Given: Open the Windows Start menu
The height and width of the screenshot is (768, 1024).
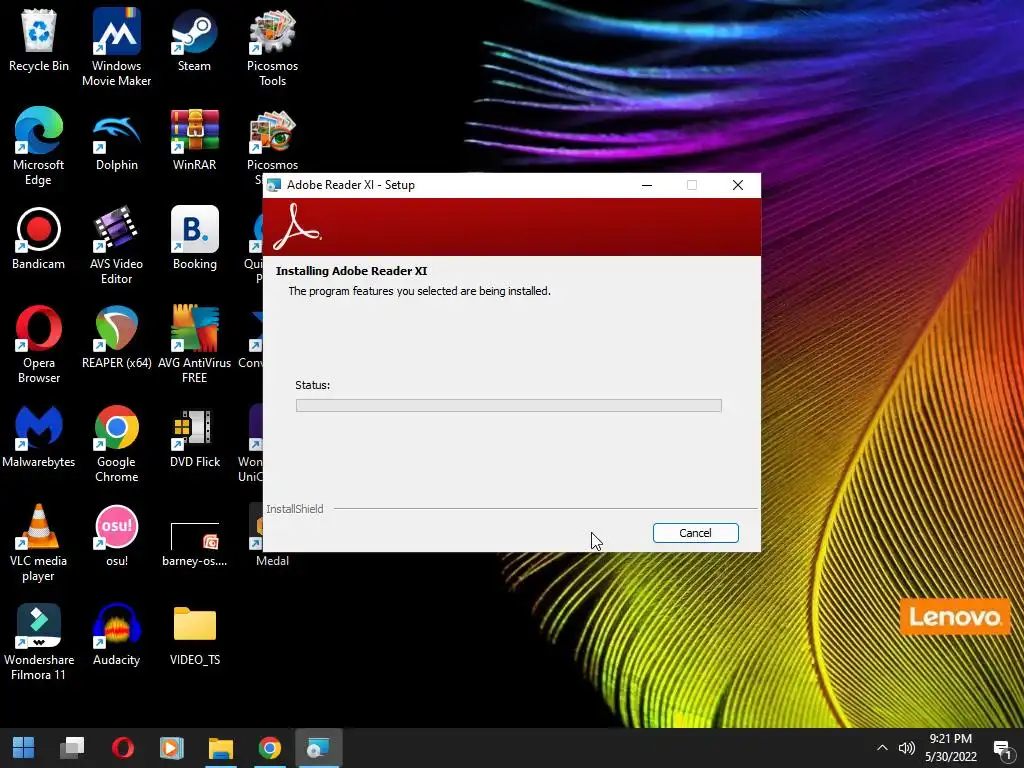Looking at the screenshot, I should tap(24, 748).
